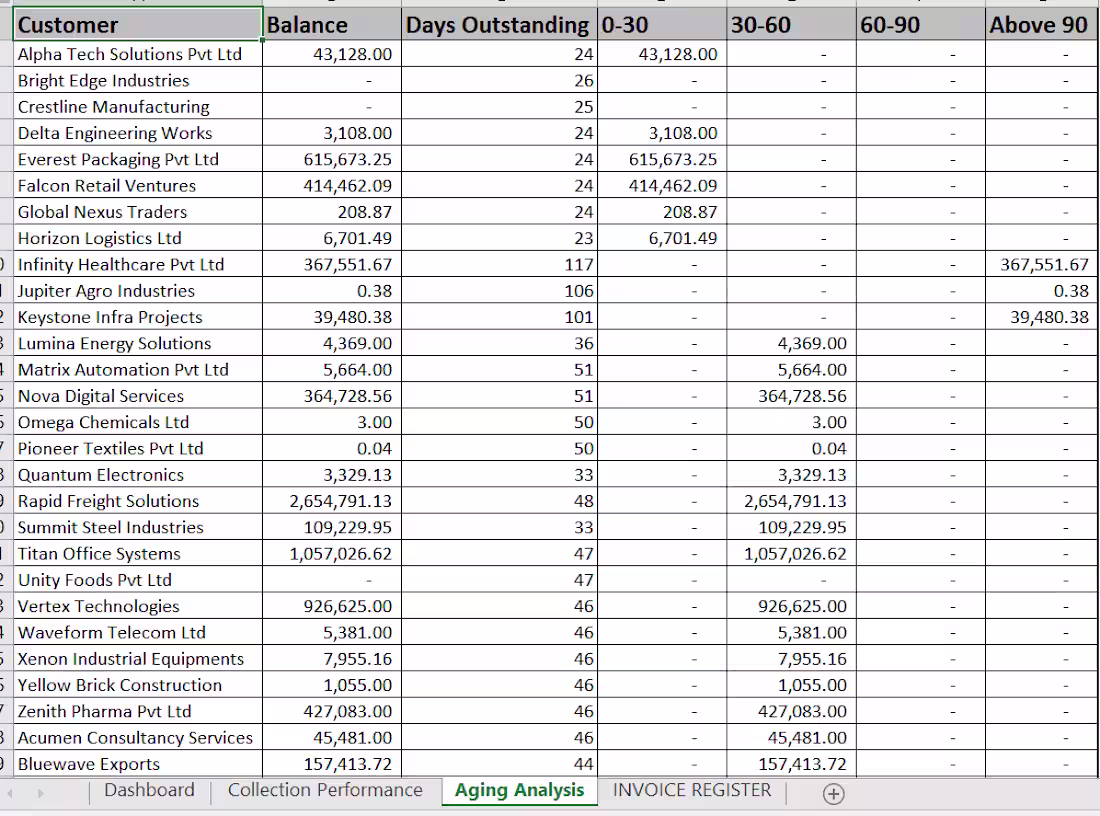Viewport: 1100px width, 816px height.
Task: Select the 60-90 header cell
Action: [920, 25]
